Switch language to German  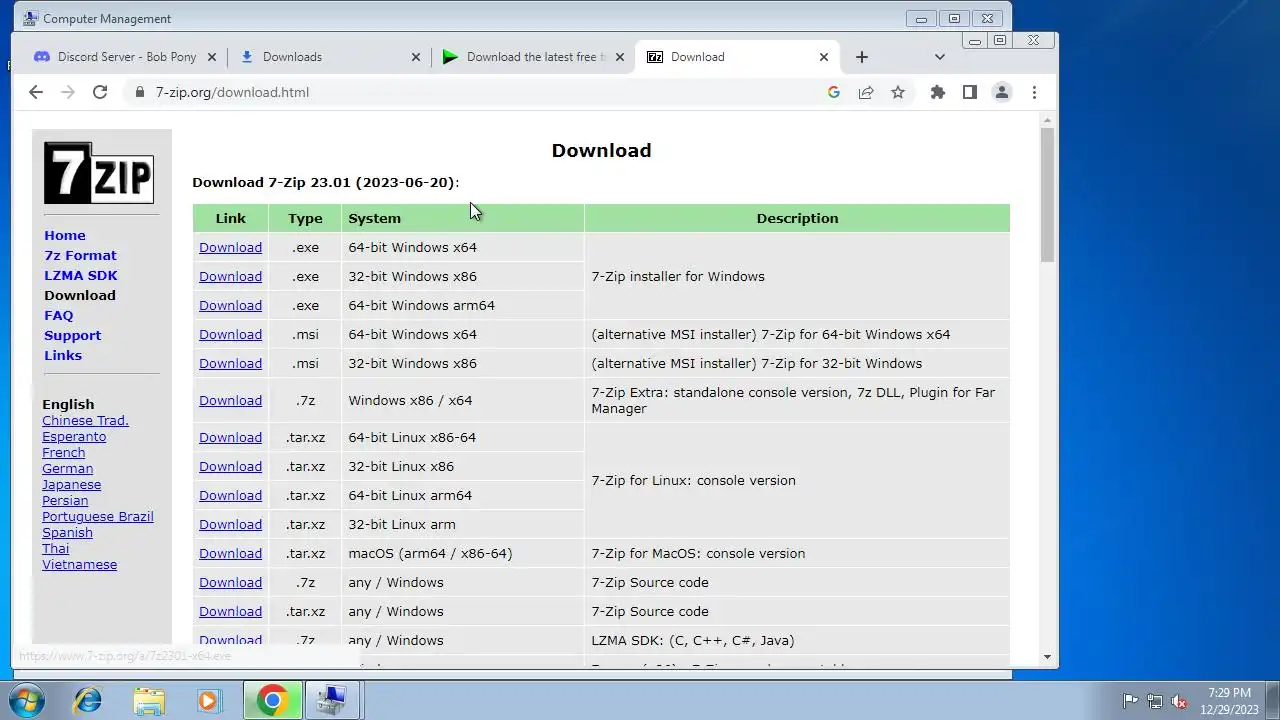(x=67, y=468)
